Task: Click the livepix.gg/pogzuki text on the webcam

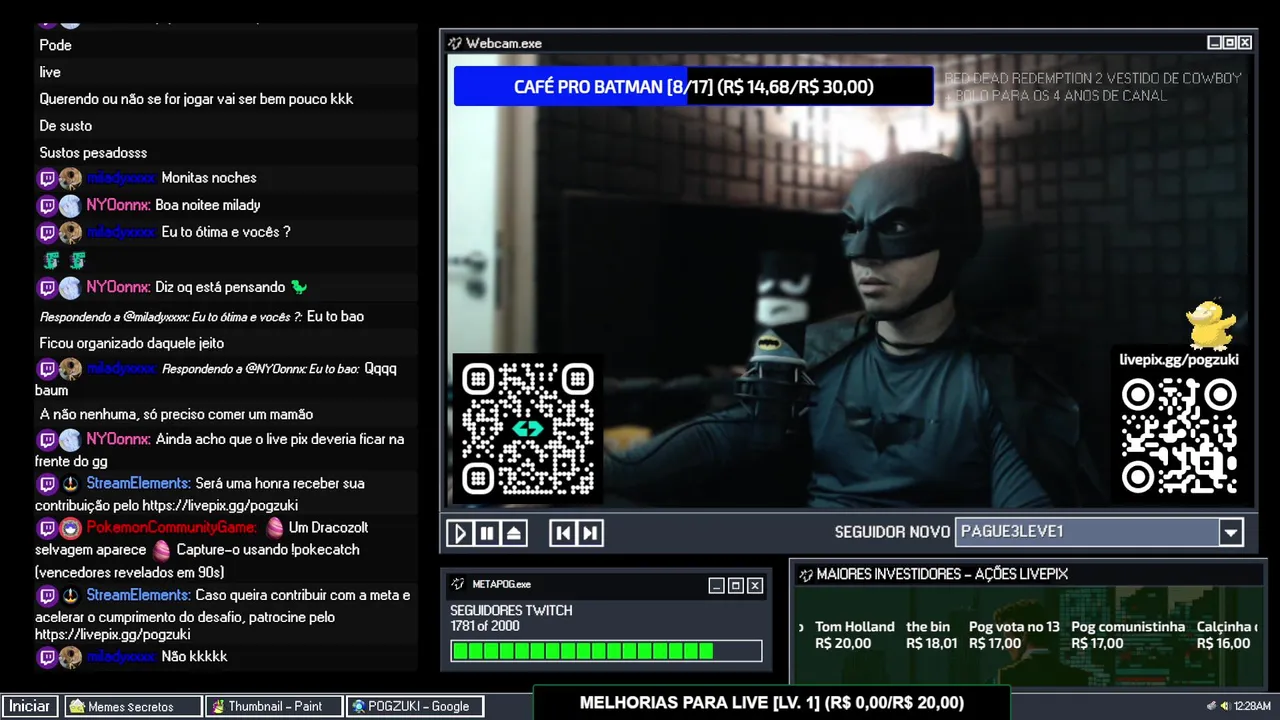Action: 1179,359
